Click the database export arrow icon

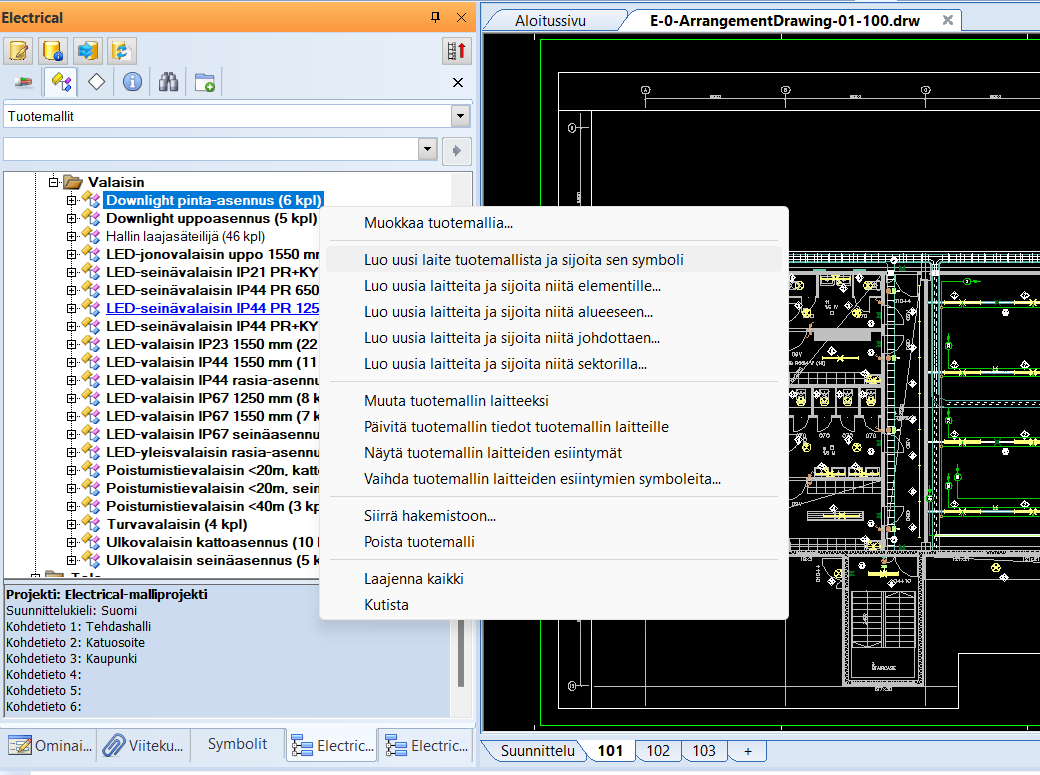click(x=88, y=51)
